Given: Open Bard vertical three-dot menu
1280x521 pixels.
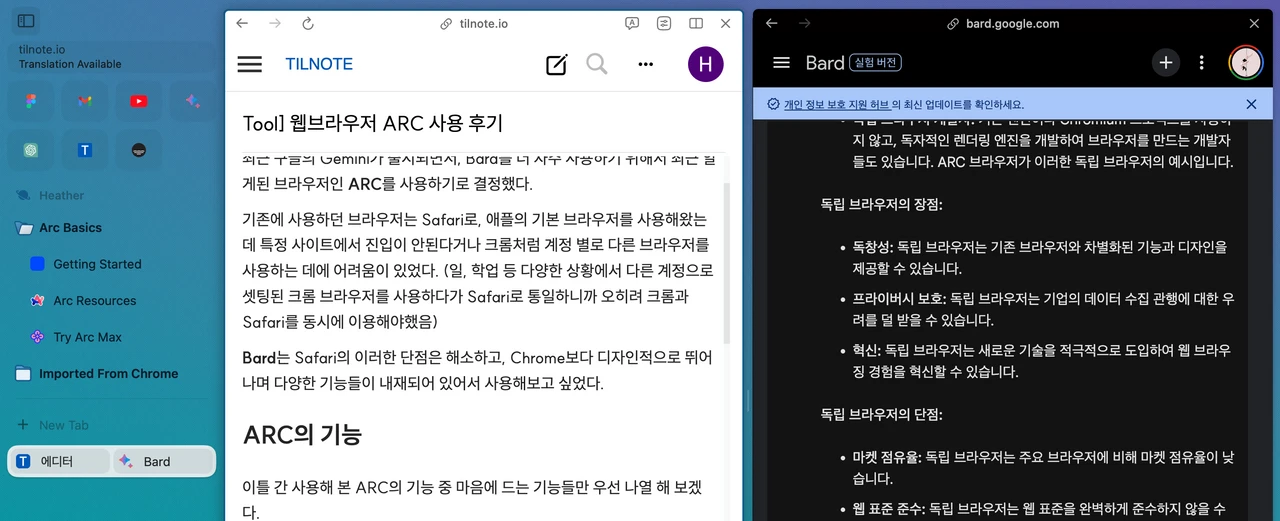Looking at the screenshot, I should coord(1202,63).
